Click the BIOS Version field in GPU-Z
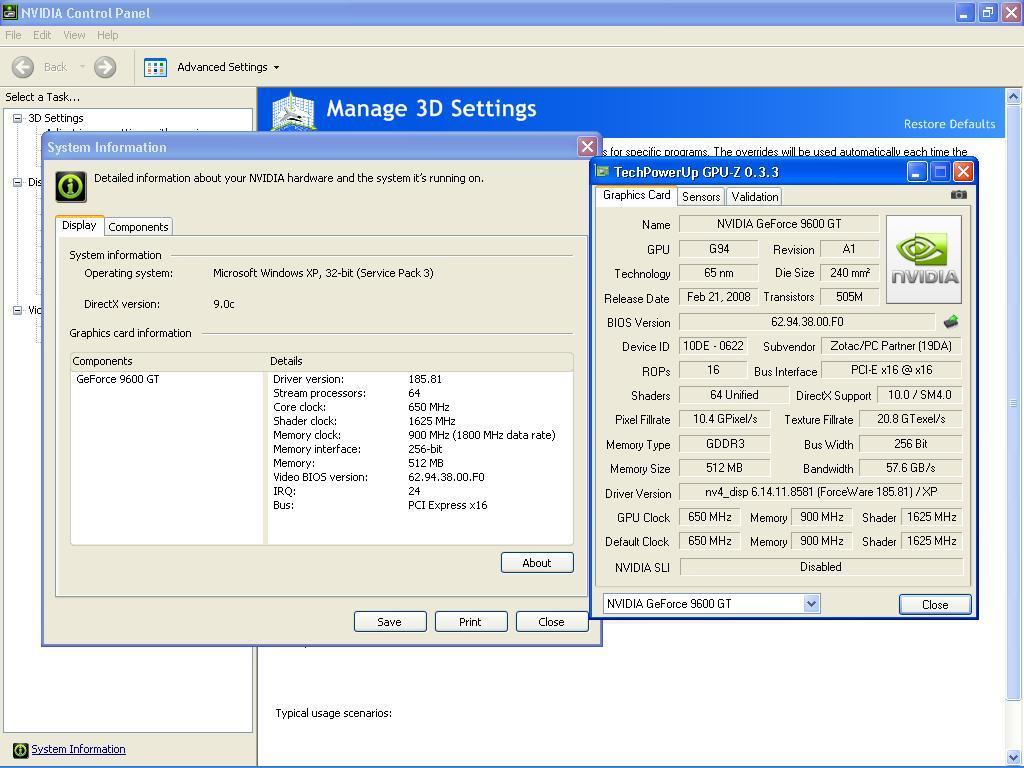The width and height of the screenshot is (1024, 768). tap(807, 322)
